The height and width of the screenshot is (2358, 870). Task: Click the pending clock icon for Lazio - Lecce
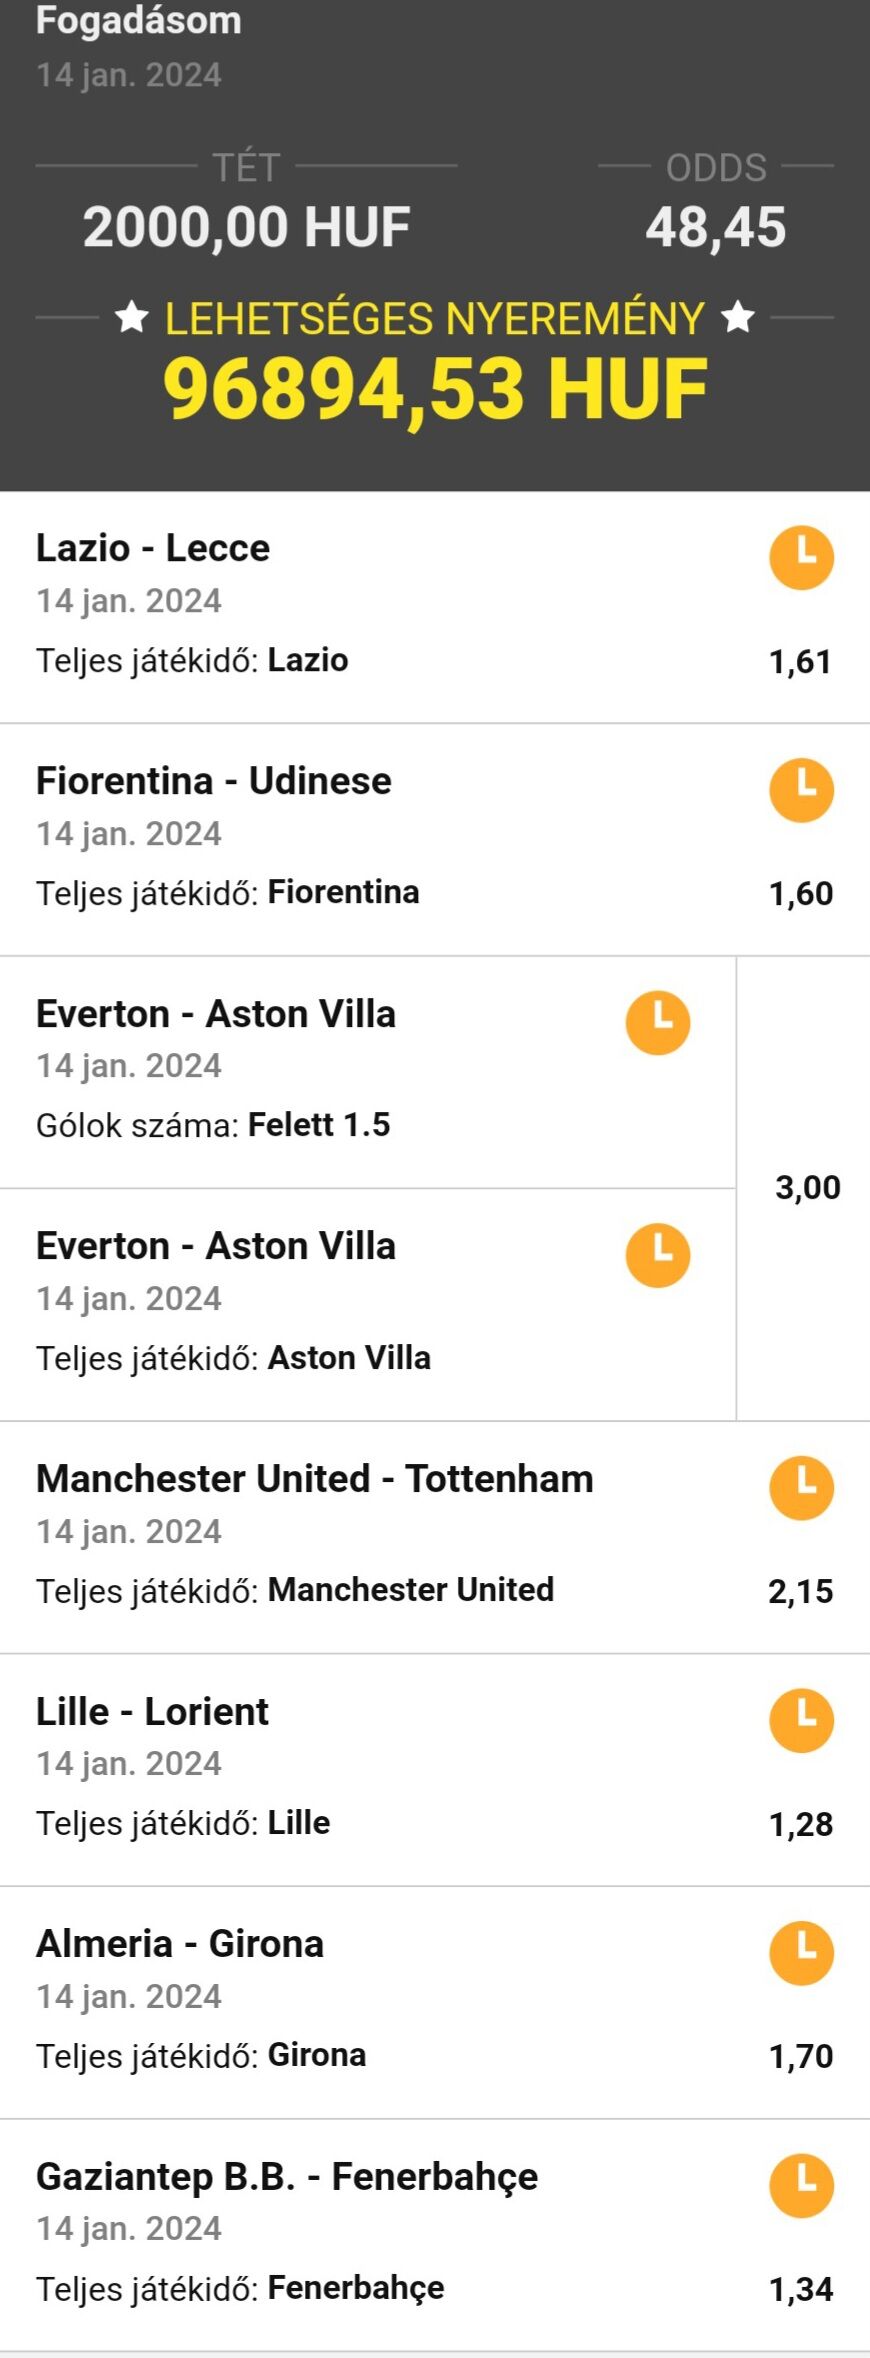pyautogui.click(x=801, y=557)
